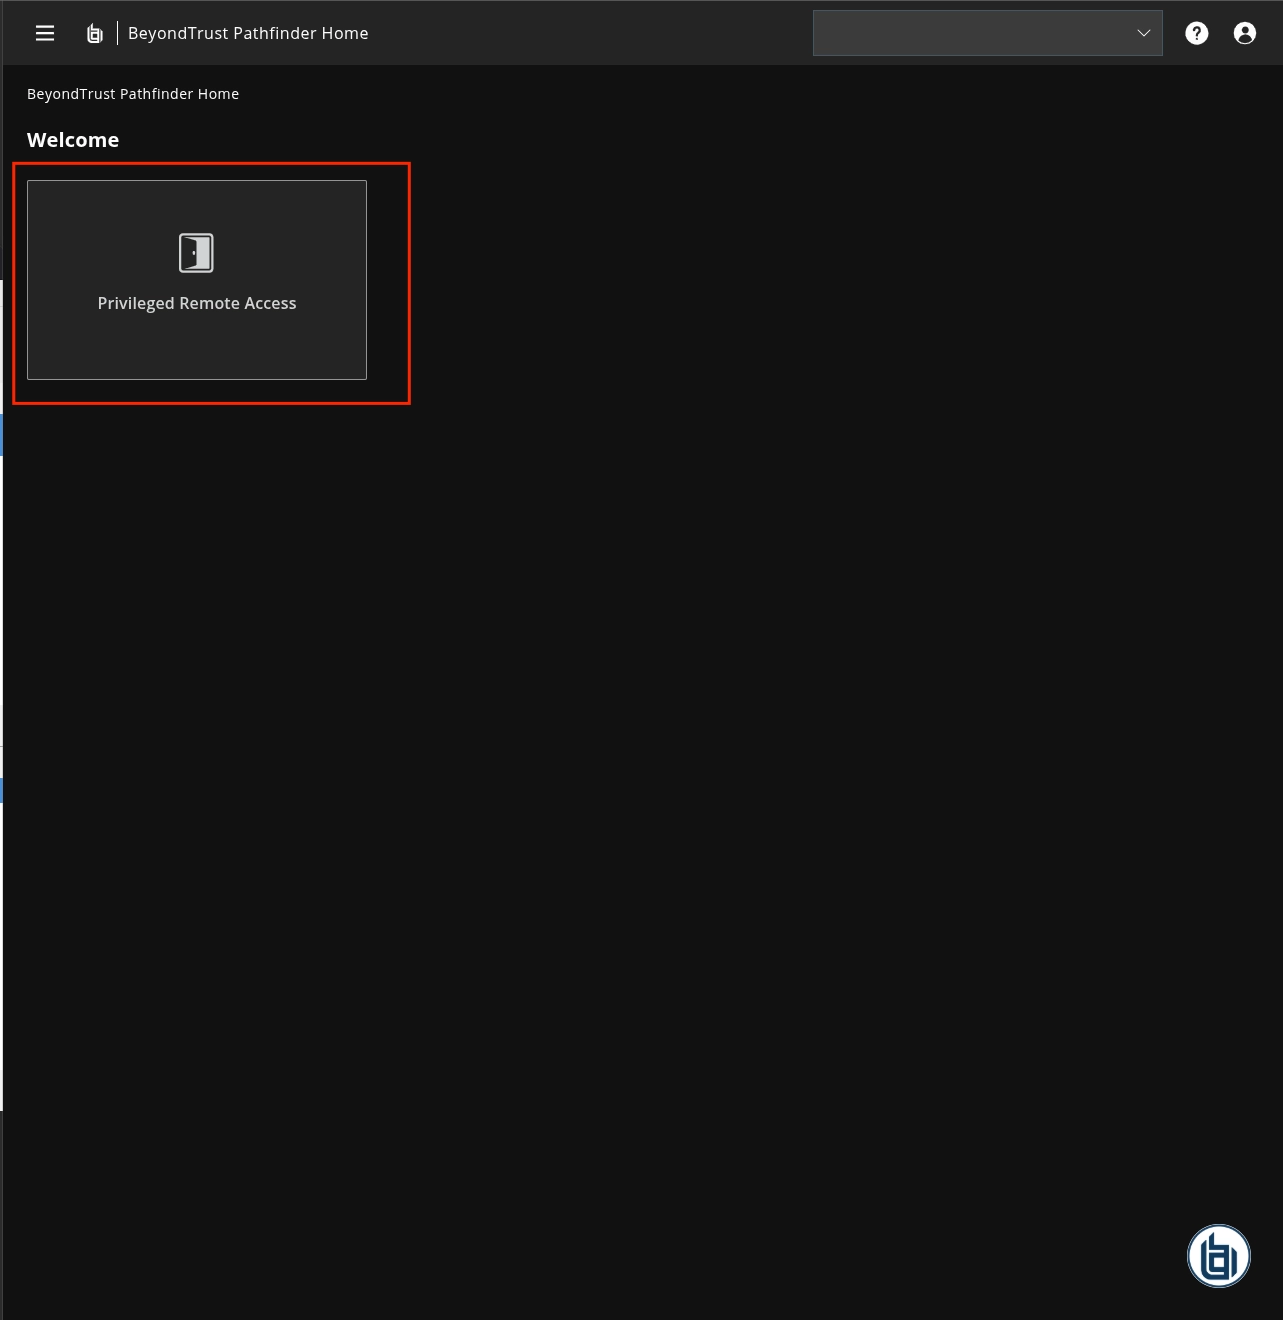The width and height of the screenshot is (1283, 1320).
Task: Click the Welcome heading text
Action: tap(73, 140)
